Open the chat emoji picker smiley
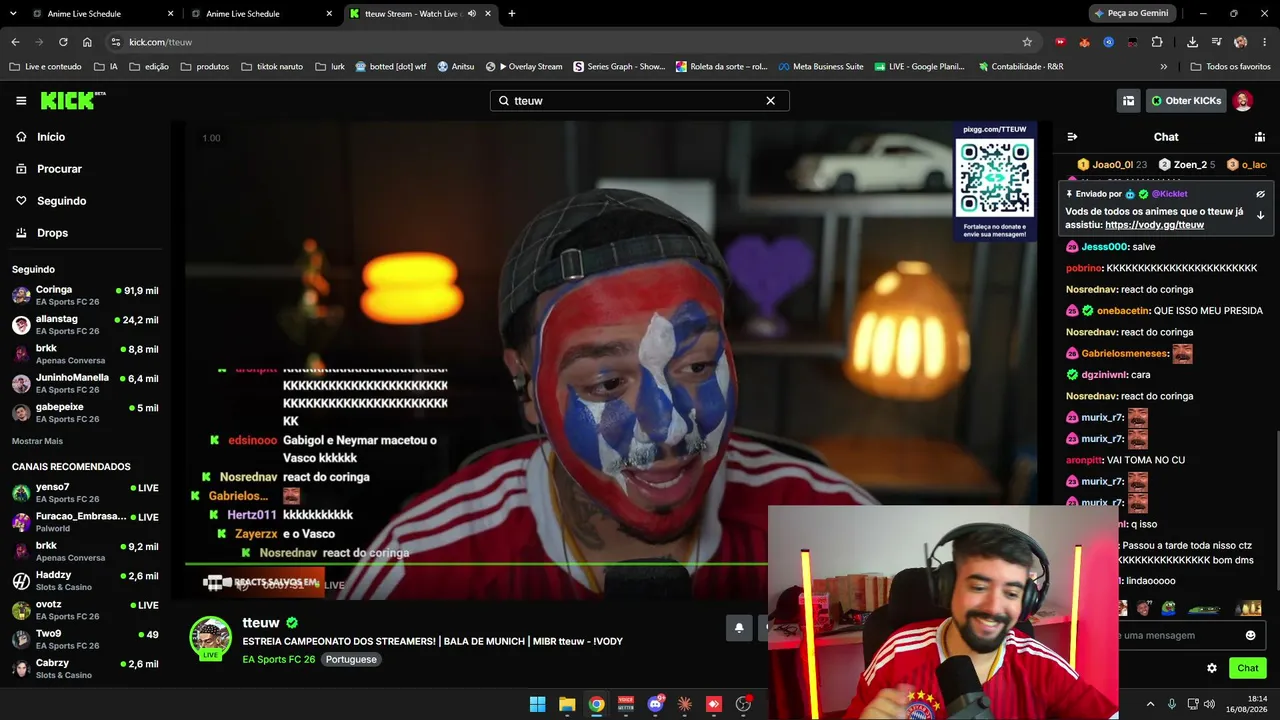Image resolution: width=1280 pixels, height=720 pixels. click(x=1250, y=635)
